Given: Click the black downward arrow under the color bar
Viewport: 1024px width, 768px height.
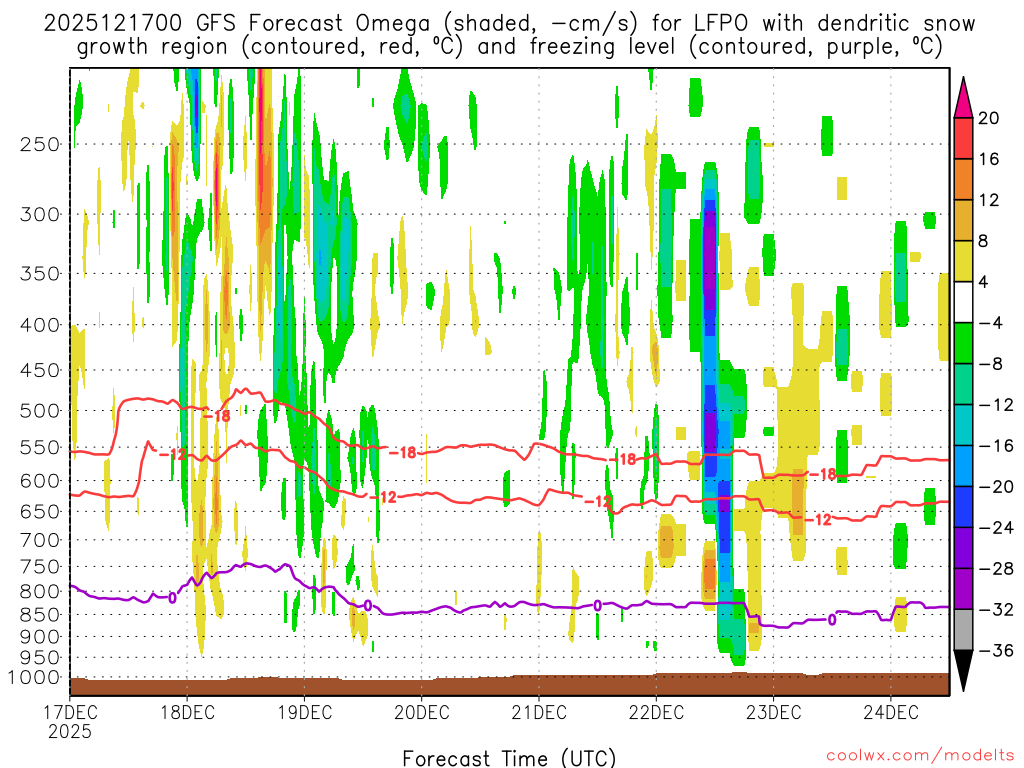Looking at the screenshot, I should click(x=963, y=670).
